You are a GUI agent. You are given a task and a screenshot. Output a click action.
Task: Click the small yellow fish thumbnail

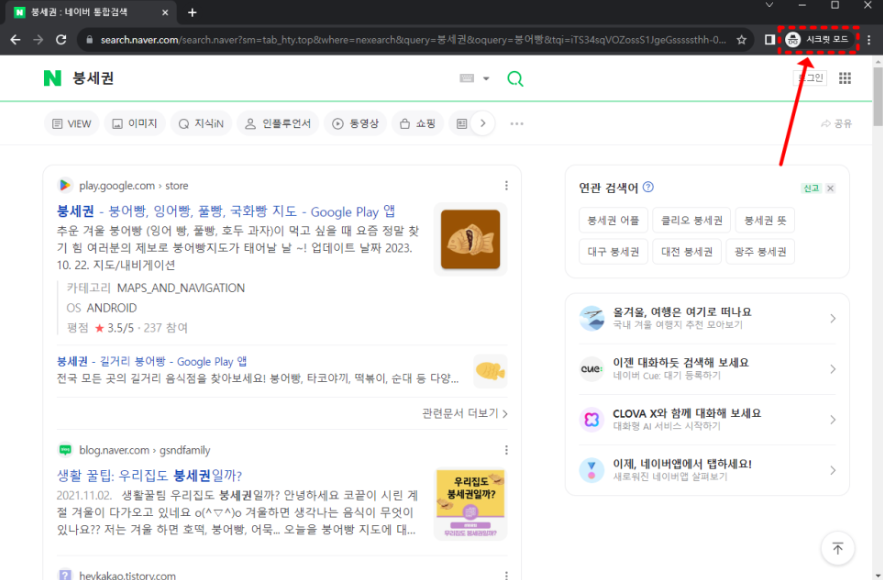point(490,371)
